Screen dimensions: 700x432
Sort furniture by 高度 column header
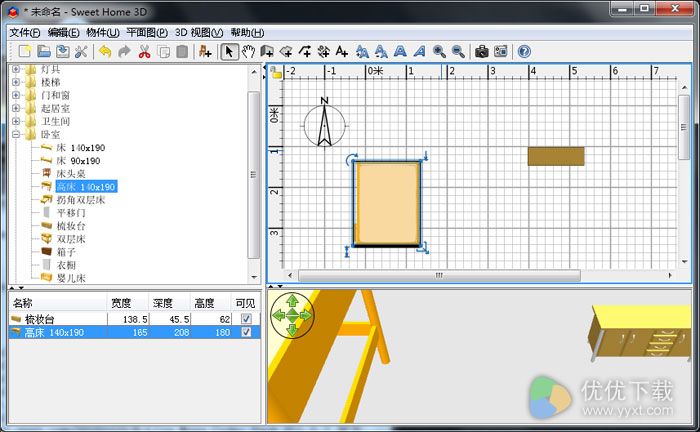pos(211,303)
